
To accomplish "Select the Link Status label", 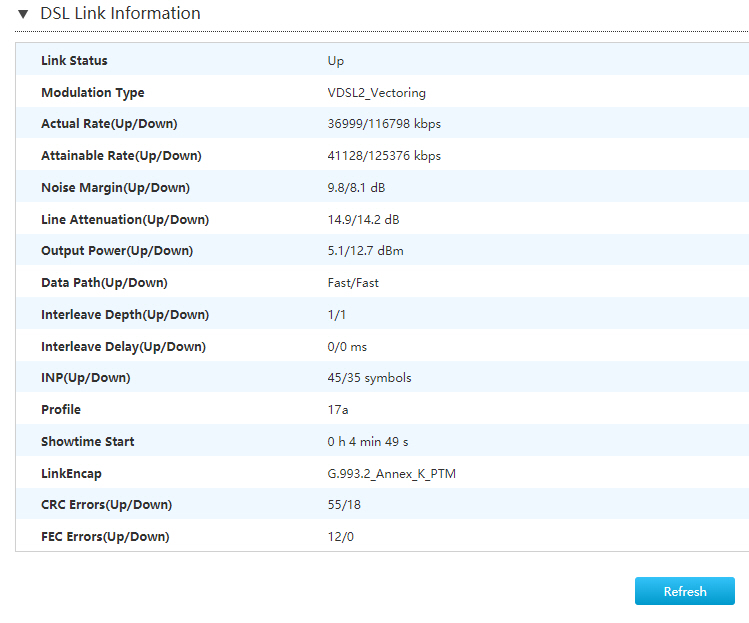I will click(74, 61).
